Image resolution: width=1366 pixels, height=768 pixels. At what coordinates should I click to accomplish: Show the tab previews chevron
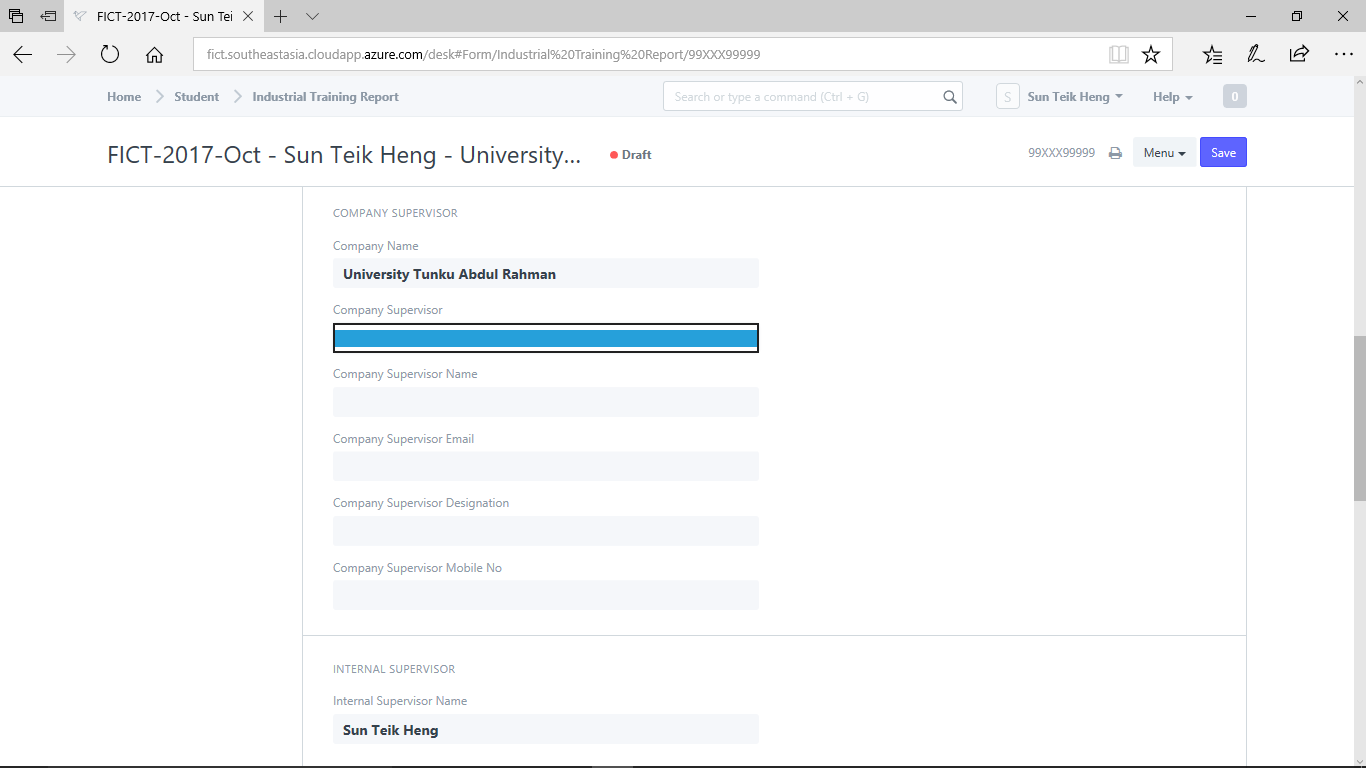pos(312,16)
